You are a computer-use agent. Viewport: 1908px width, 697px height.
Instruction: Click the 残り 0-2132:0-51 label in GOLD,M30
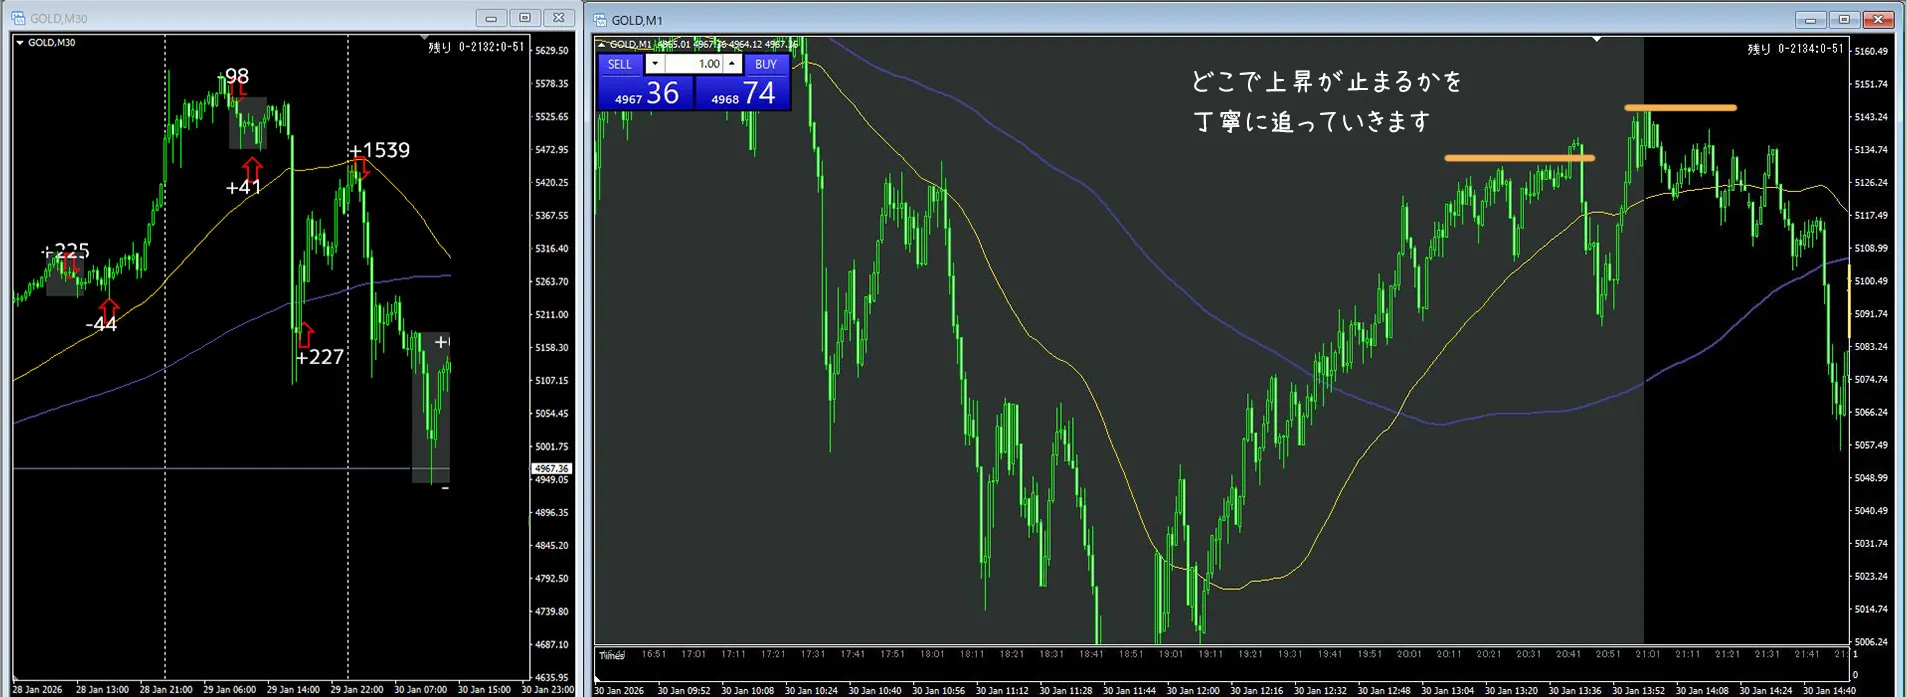pos(476,47)
